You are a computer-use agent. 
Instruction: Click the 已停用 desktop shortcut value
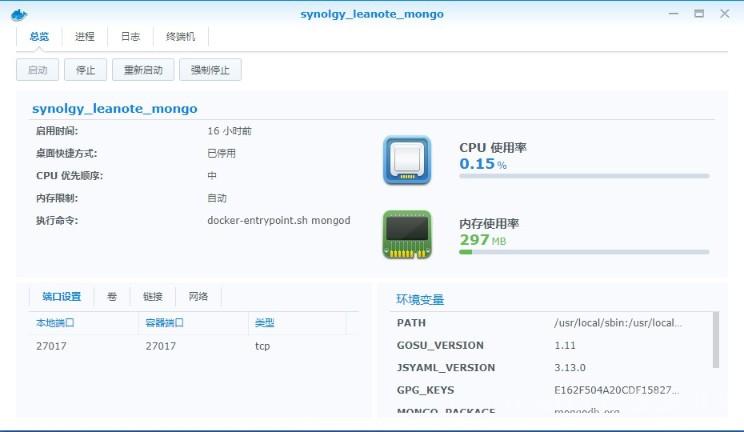tap(221, 153)
